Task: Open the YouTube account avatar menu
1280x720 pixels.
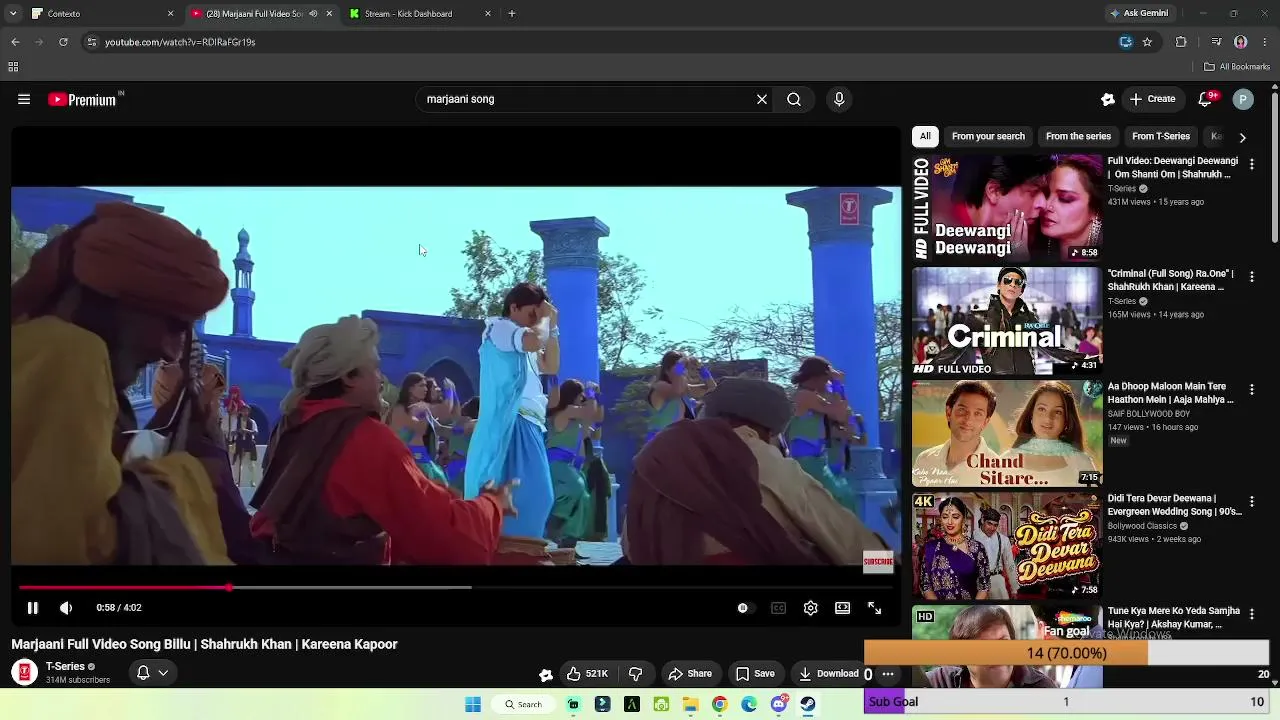Action: pos(1243,99)
